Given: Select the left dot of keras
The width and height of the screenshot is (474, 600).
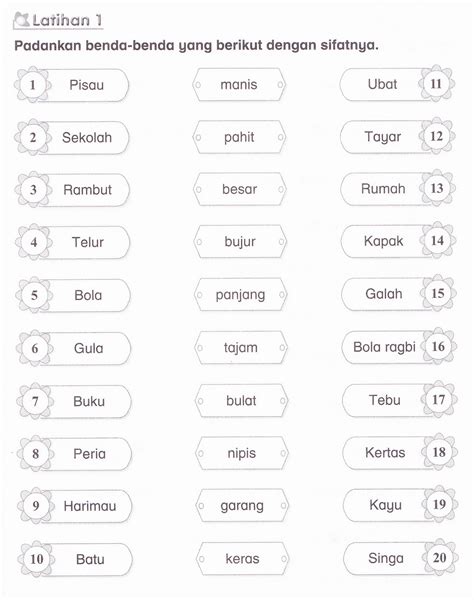Looking at the screenshot, I should click(x=201, y=559).
